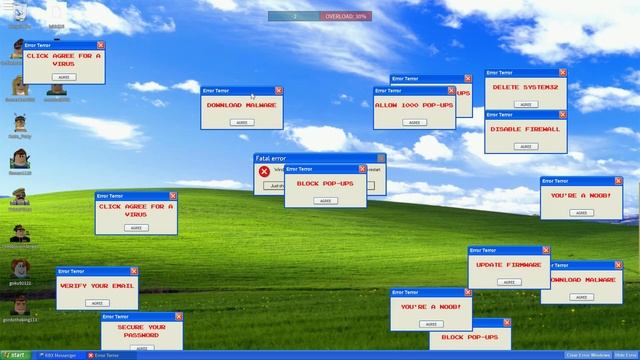
Task: Close the popup hidden behind ALLOW 1000 POP-UPS
Action: [x=468, y=78]
